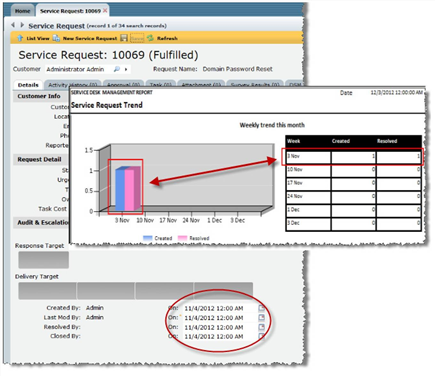Image resolution: width=435 pixels, height=376 pixels.
Task: Click the New Service Request label
Action: click(90, 39)
